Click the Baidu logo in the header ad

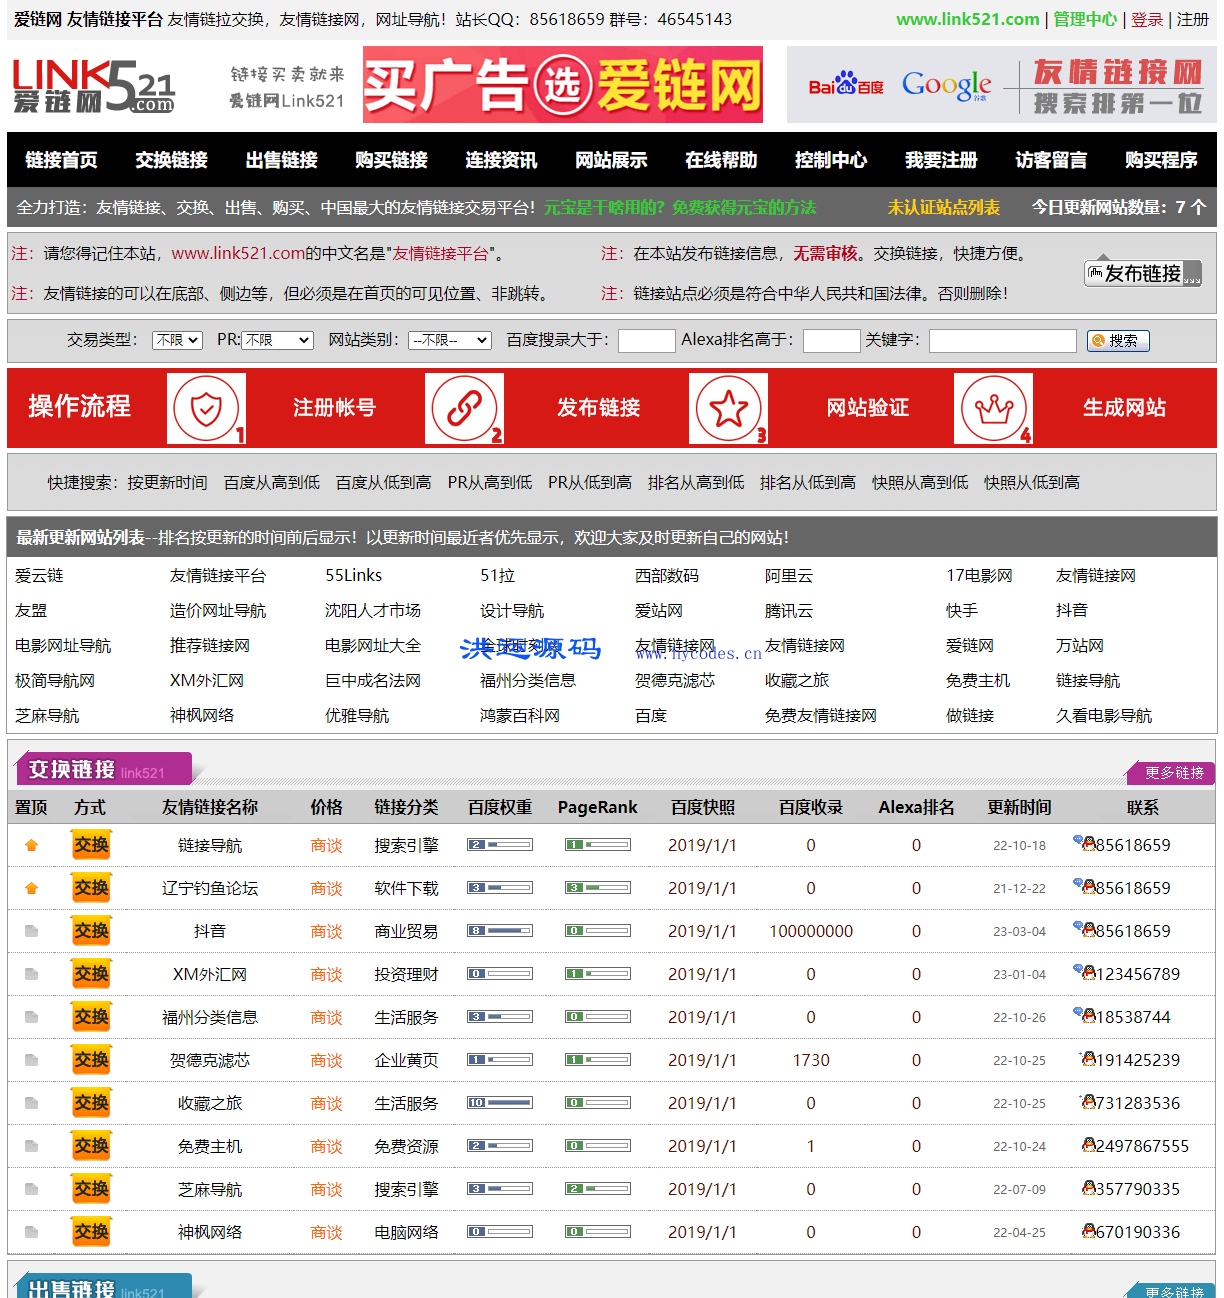[x=845, y=85]
